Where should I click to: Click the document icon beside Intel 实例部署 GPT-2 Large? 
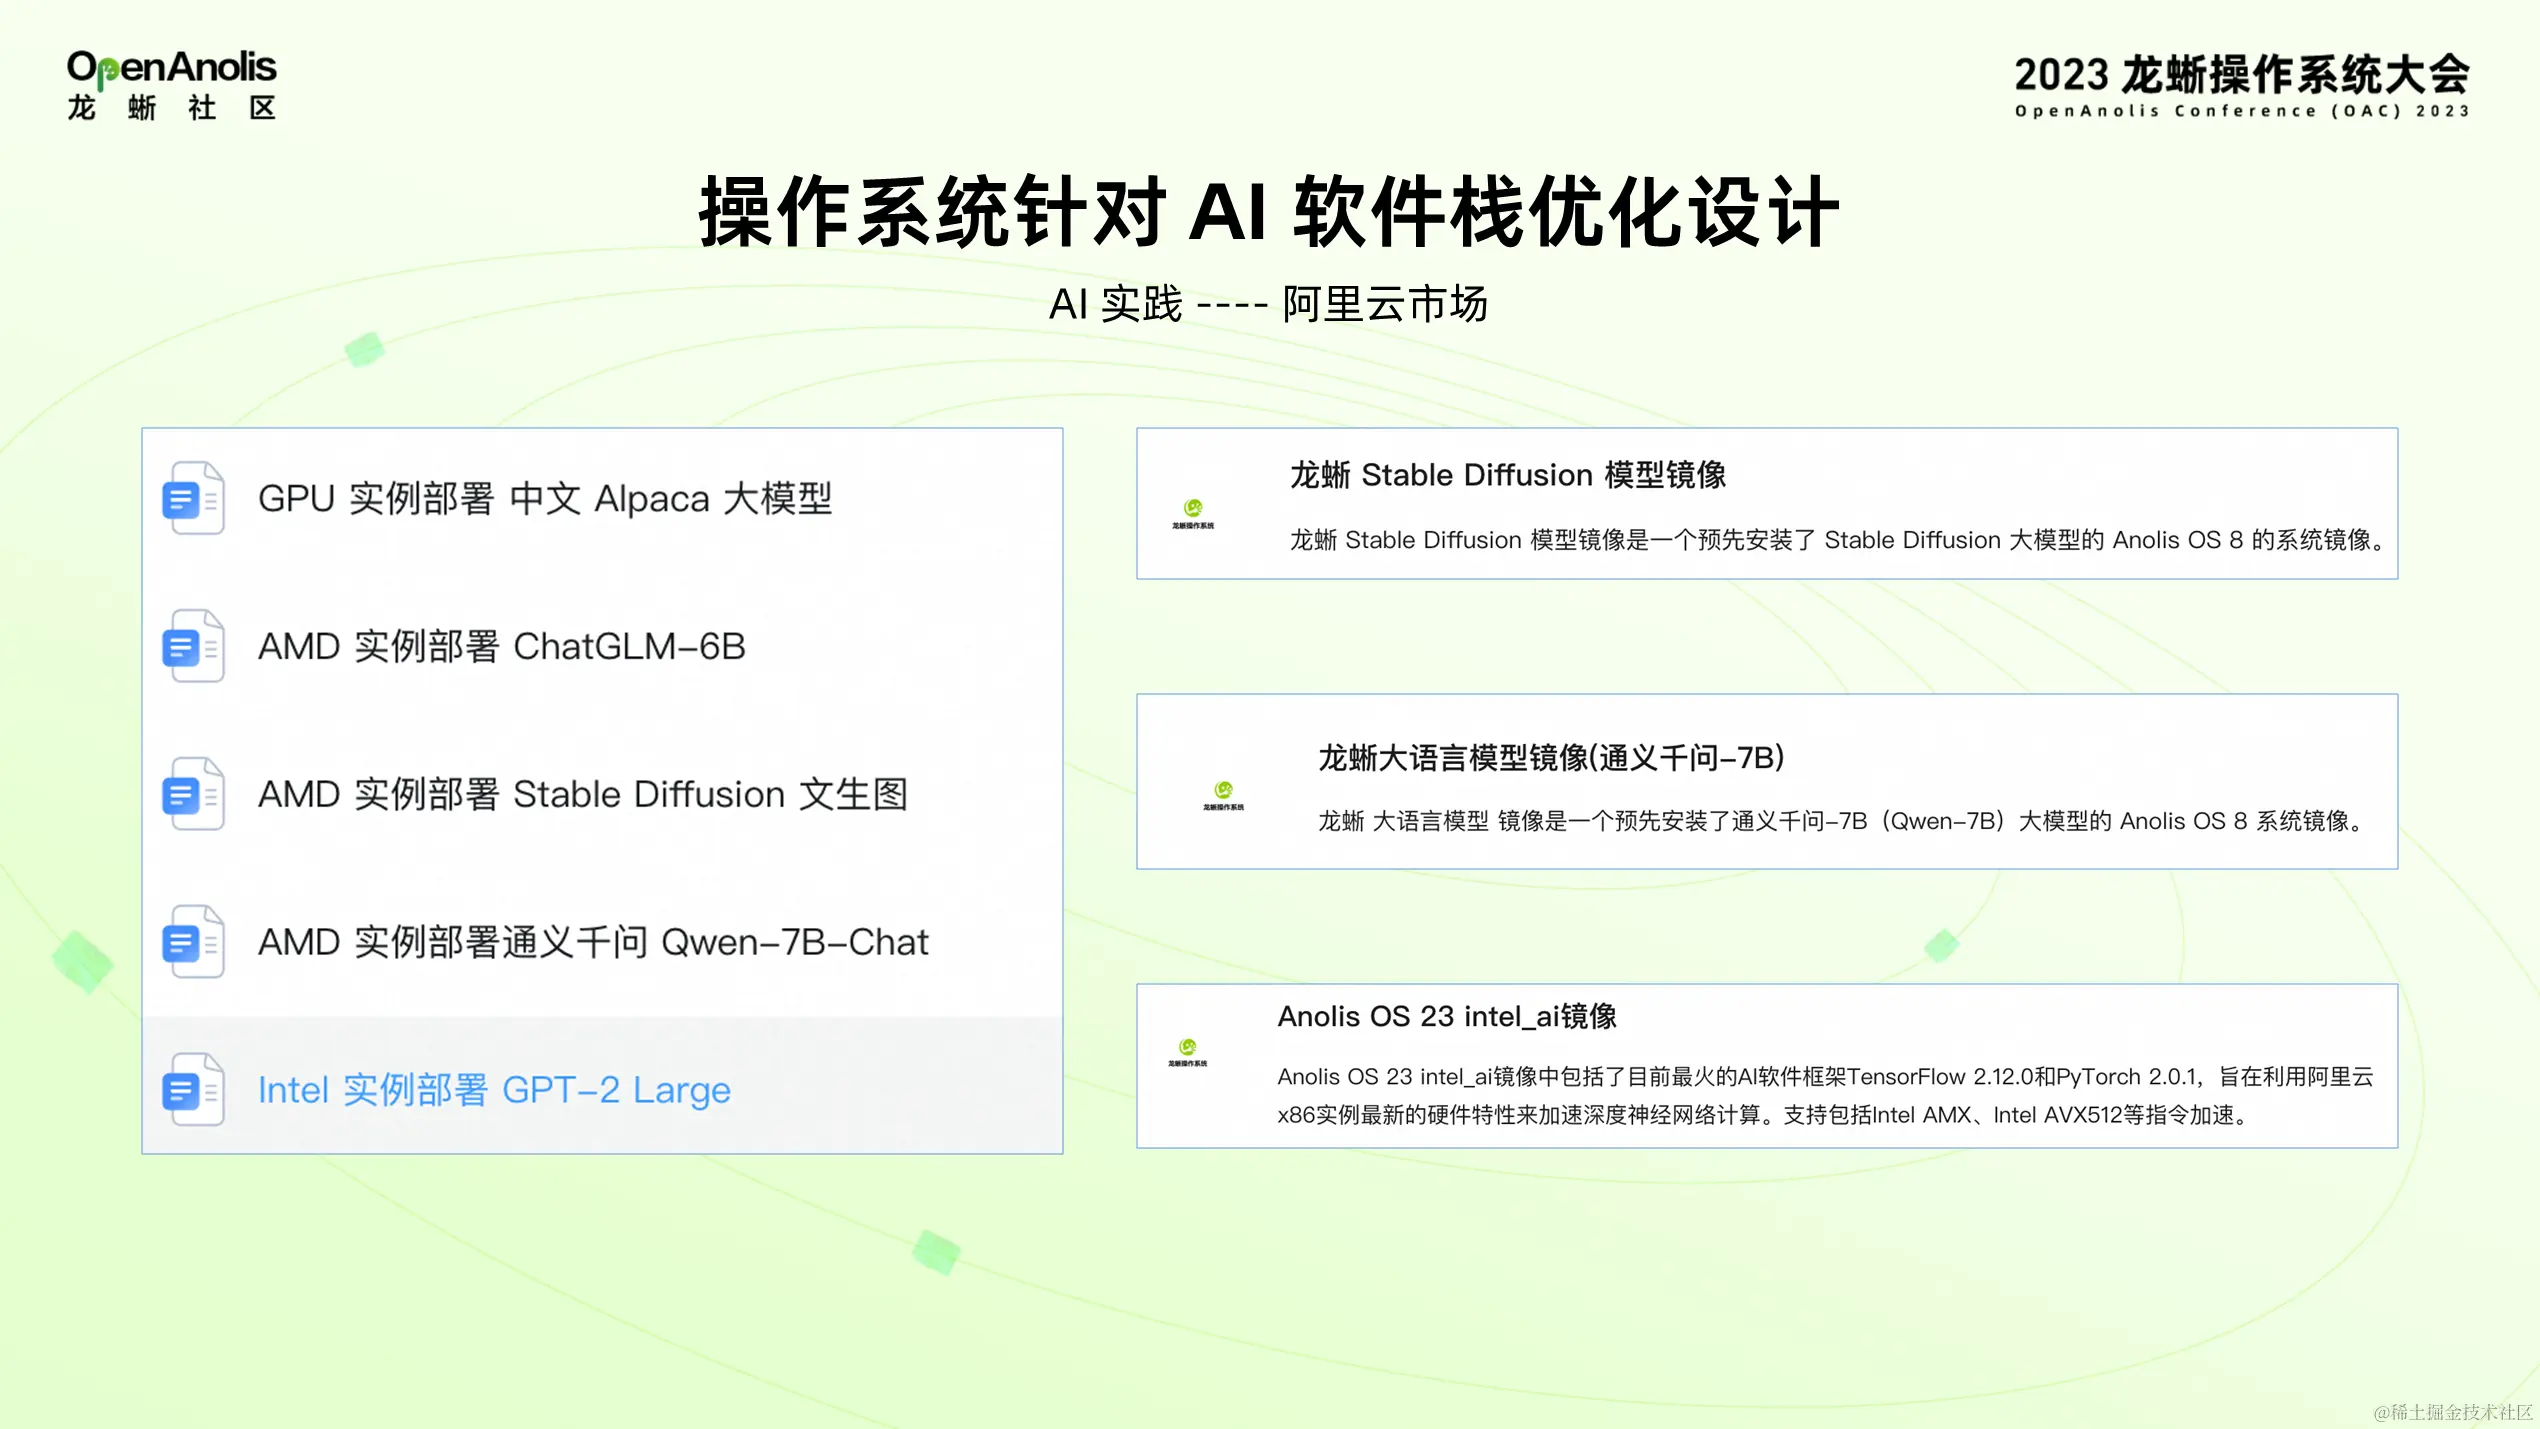coord(193,1090)
